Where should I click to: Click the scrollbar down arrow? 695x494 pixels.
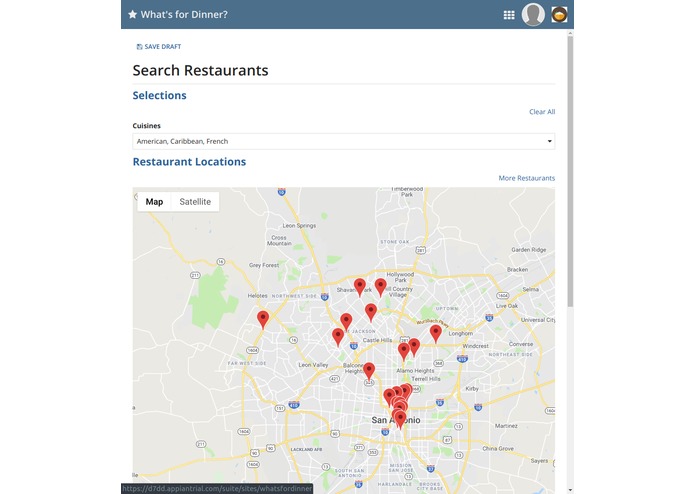(570, 490)
